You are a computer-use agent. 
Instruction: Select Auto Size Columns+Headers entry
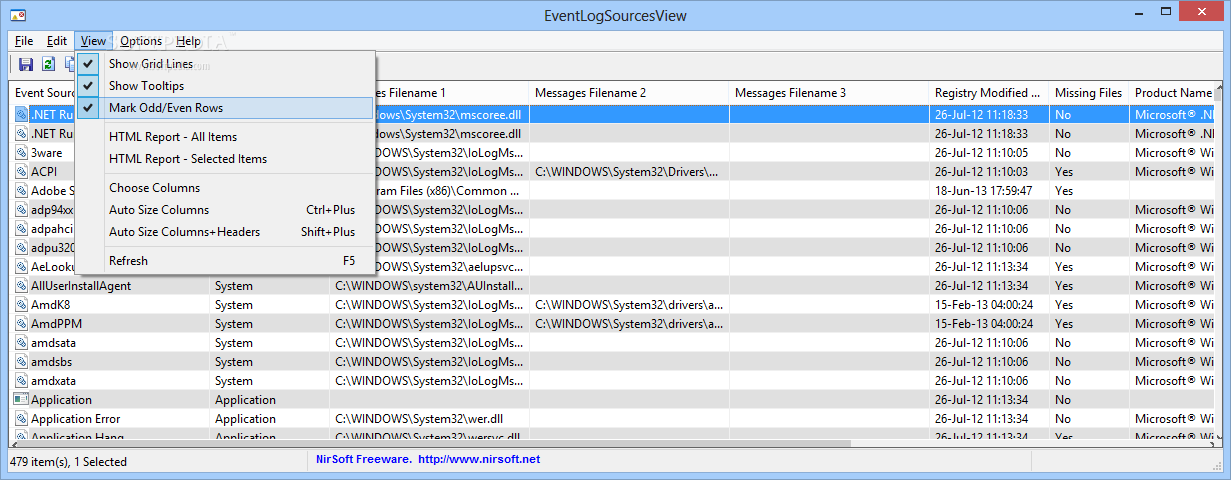click(225, 232)
